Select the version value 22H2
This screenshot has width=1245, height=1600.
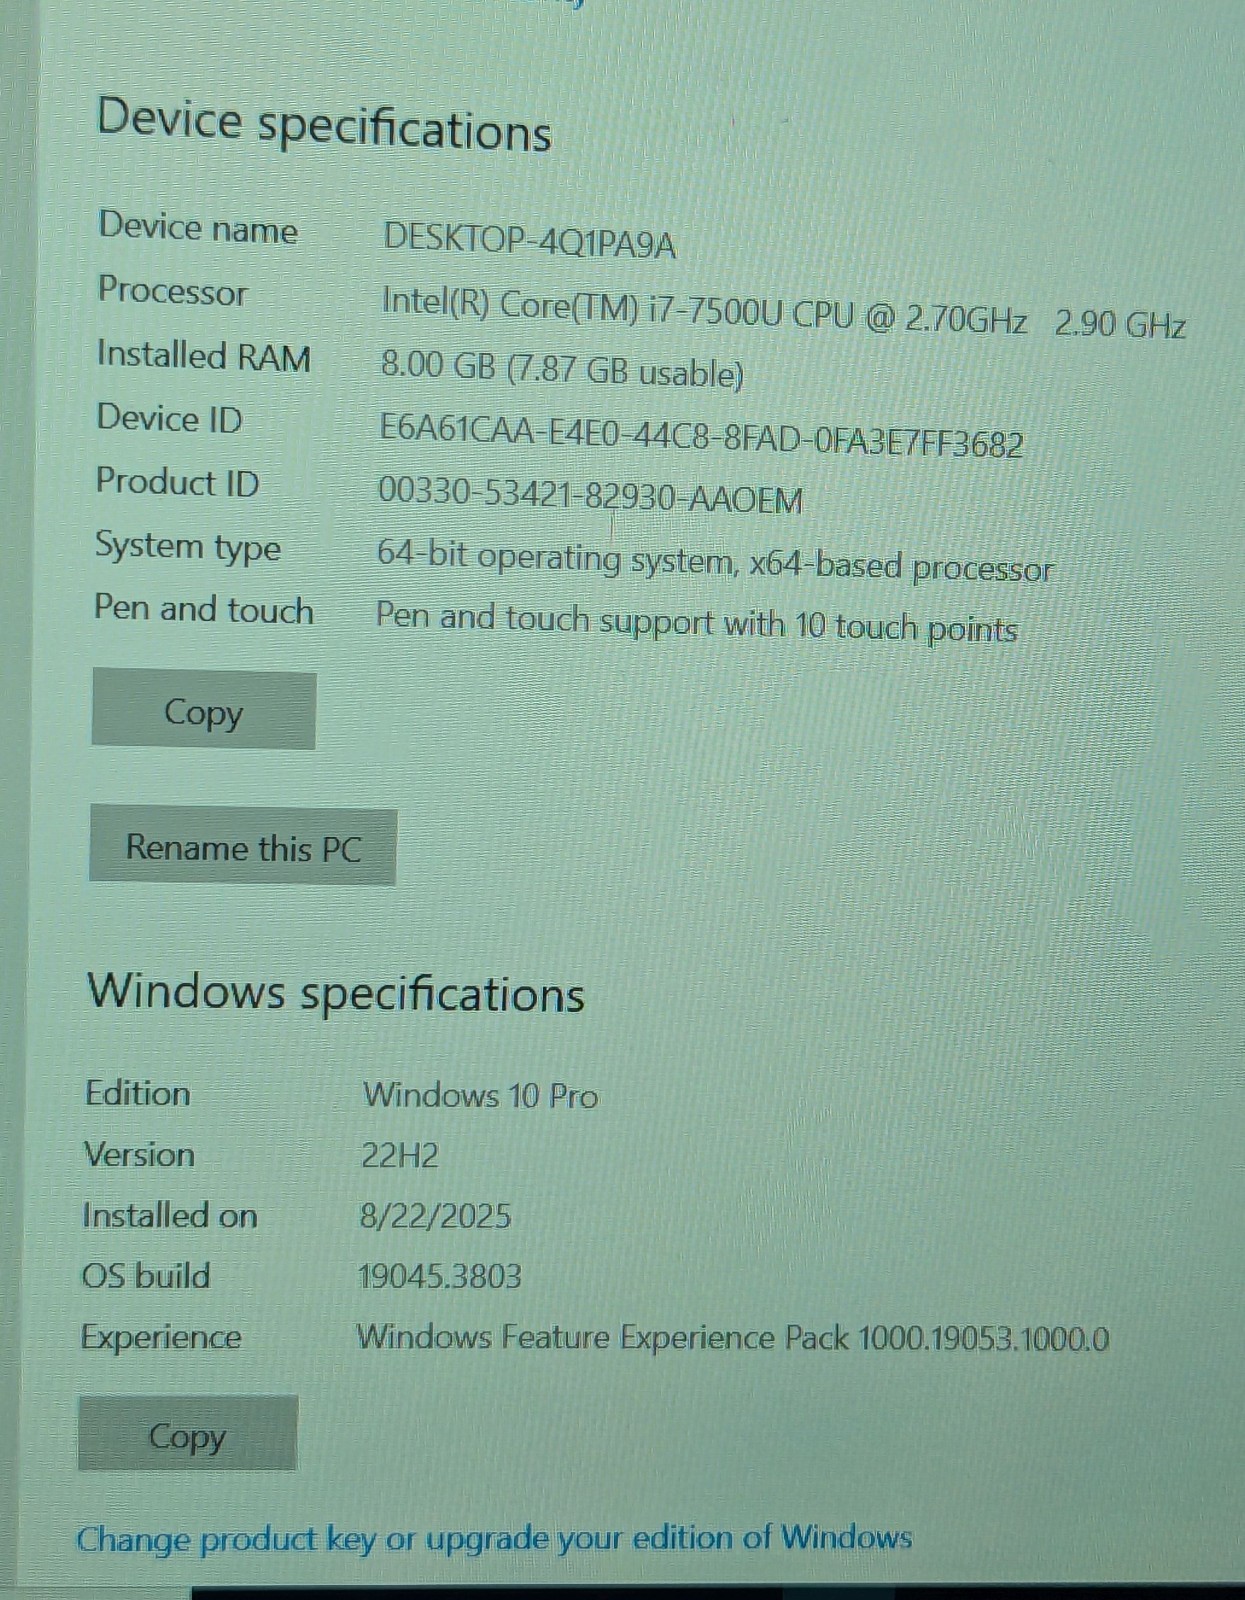(x=399, y=1156)
